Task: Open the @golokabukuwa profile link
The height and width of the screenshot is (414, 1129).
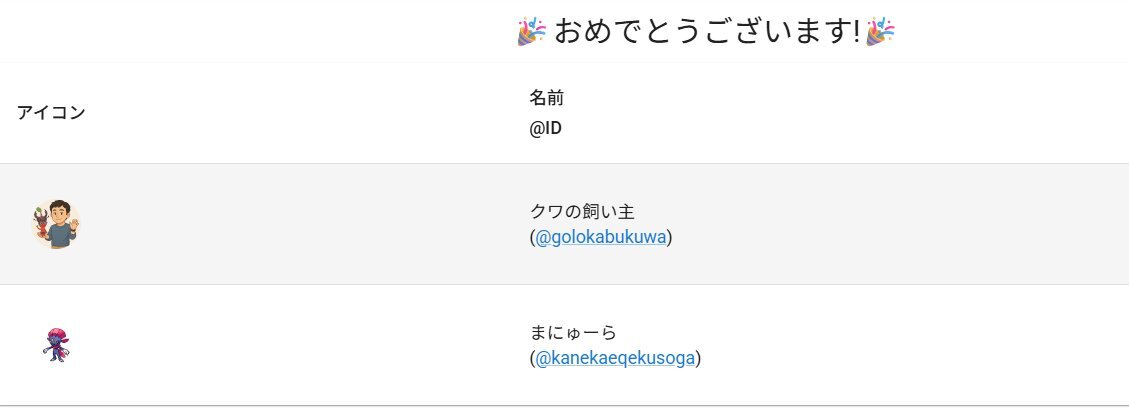Action: (x=601, y=238)
